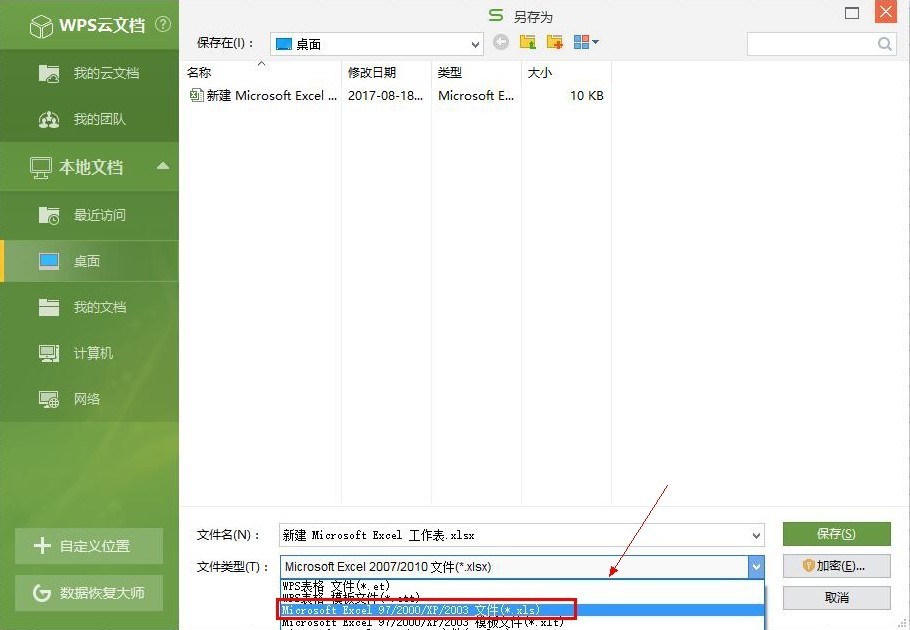
Task: Go back with the back arrow icon
Action: tap(501, 42)
